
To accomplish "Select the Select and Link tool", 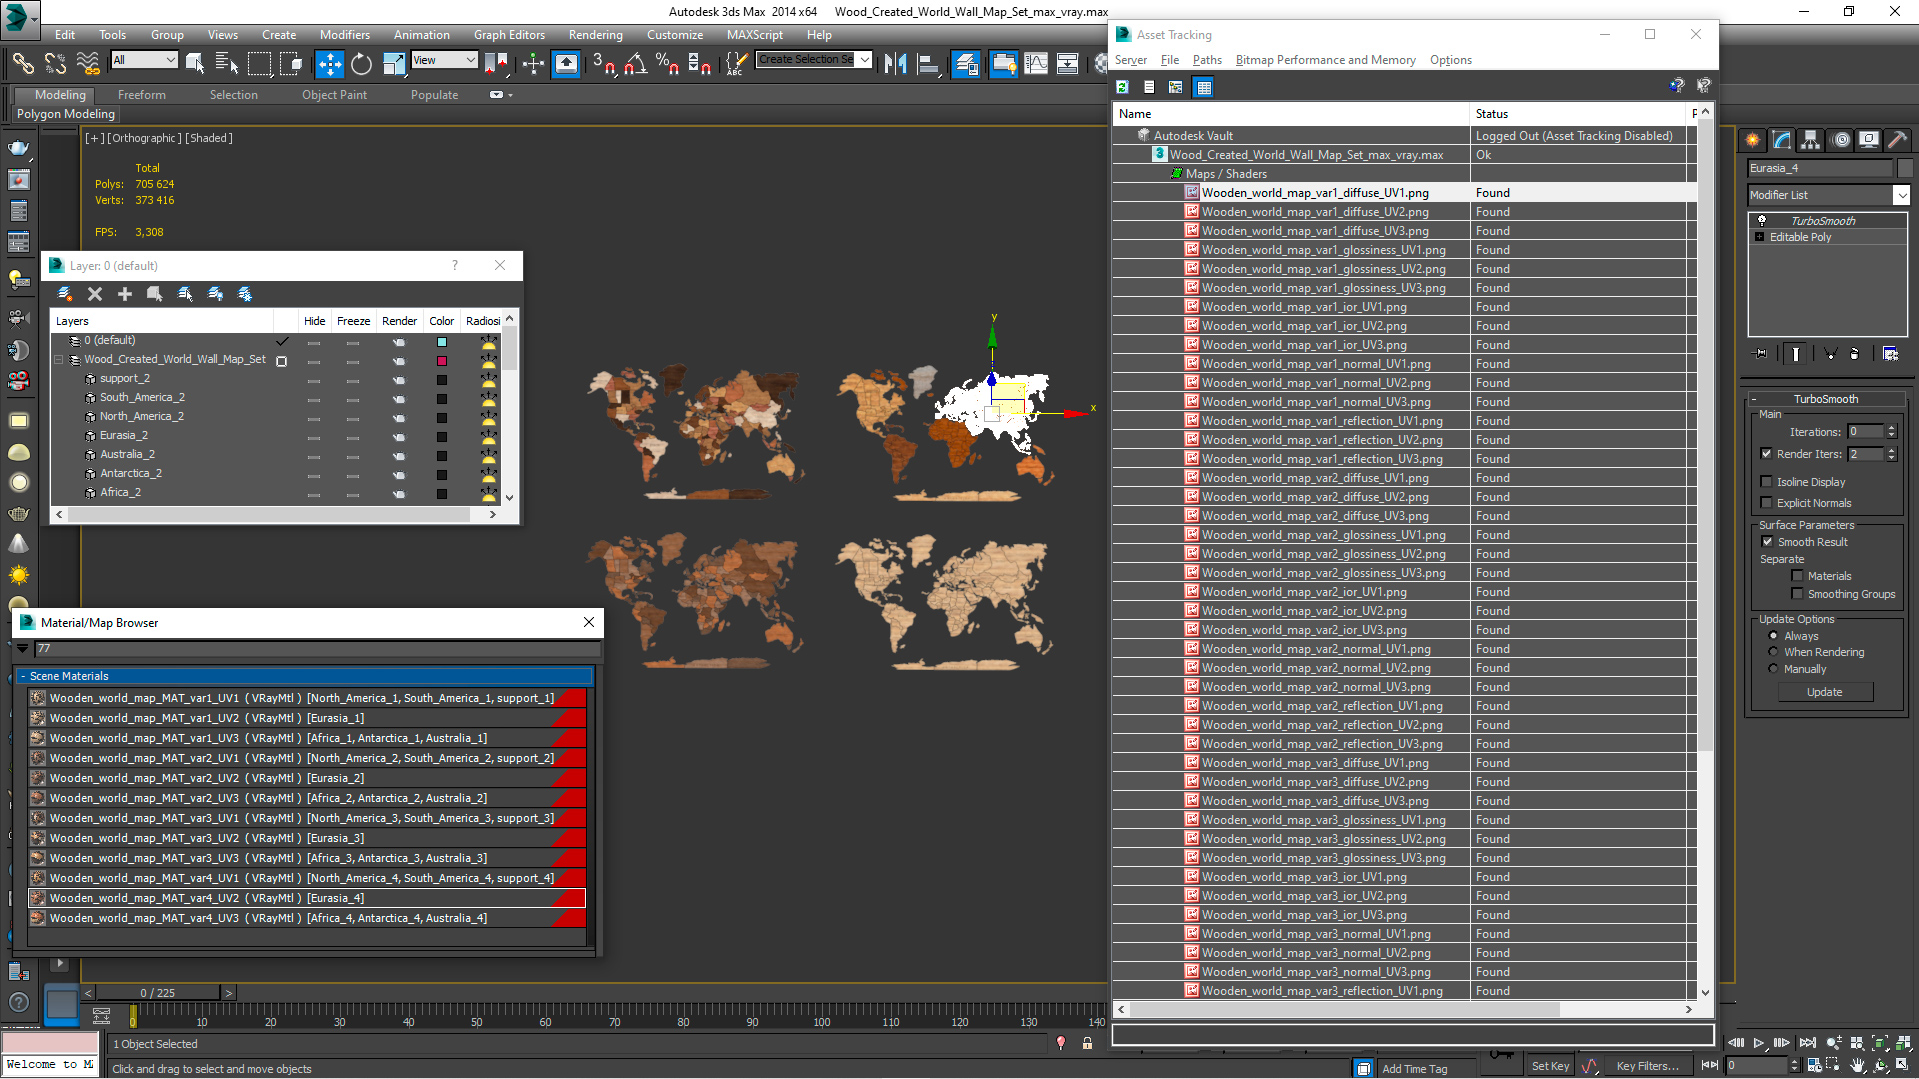I will point(22,64).
